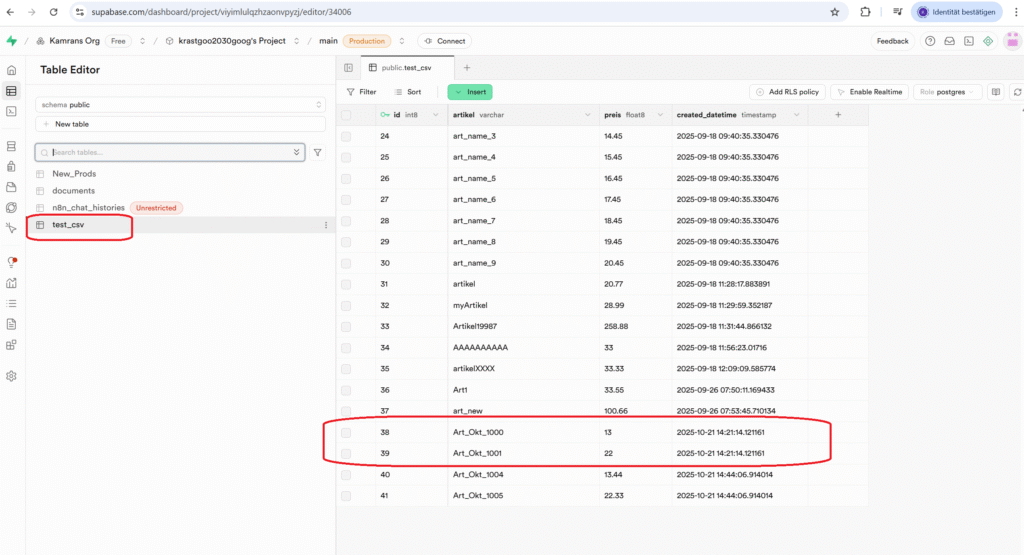Select checkbox for row Art_Okt_1000
Screen dimensions: 1024x555
[x=346, y=432]
